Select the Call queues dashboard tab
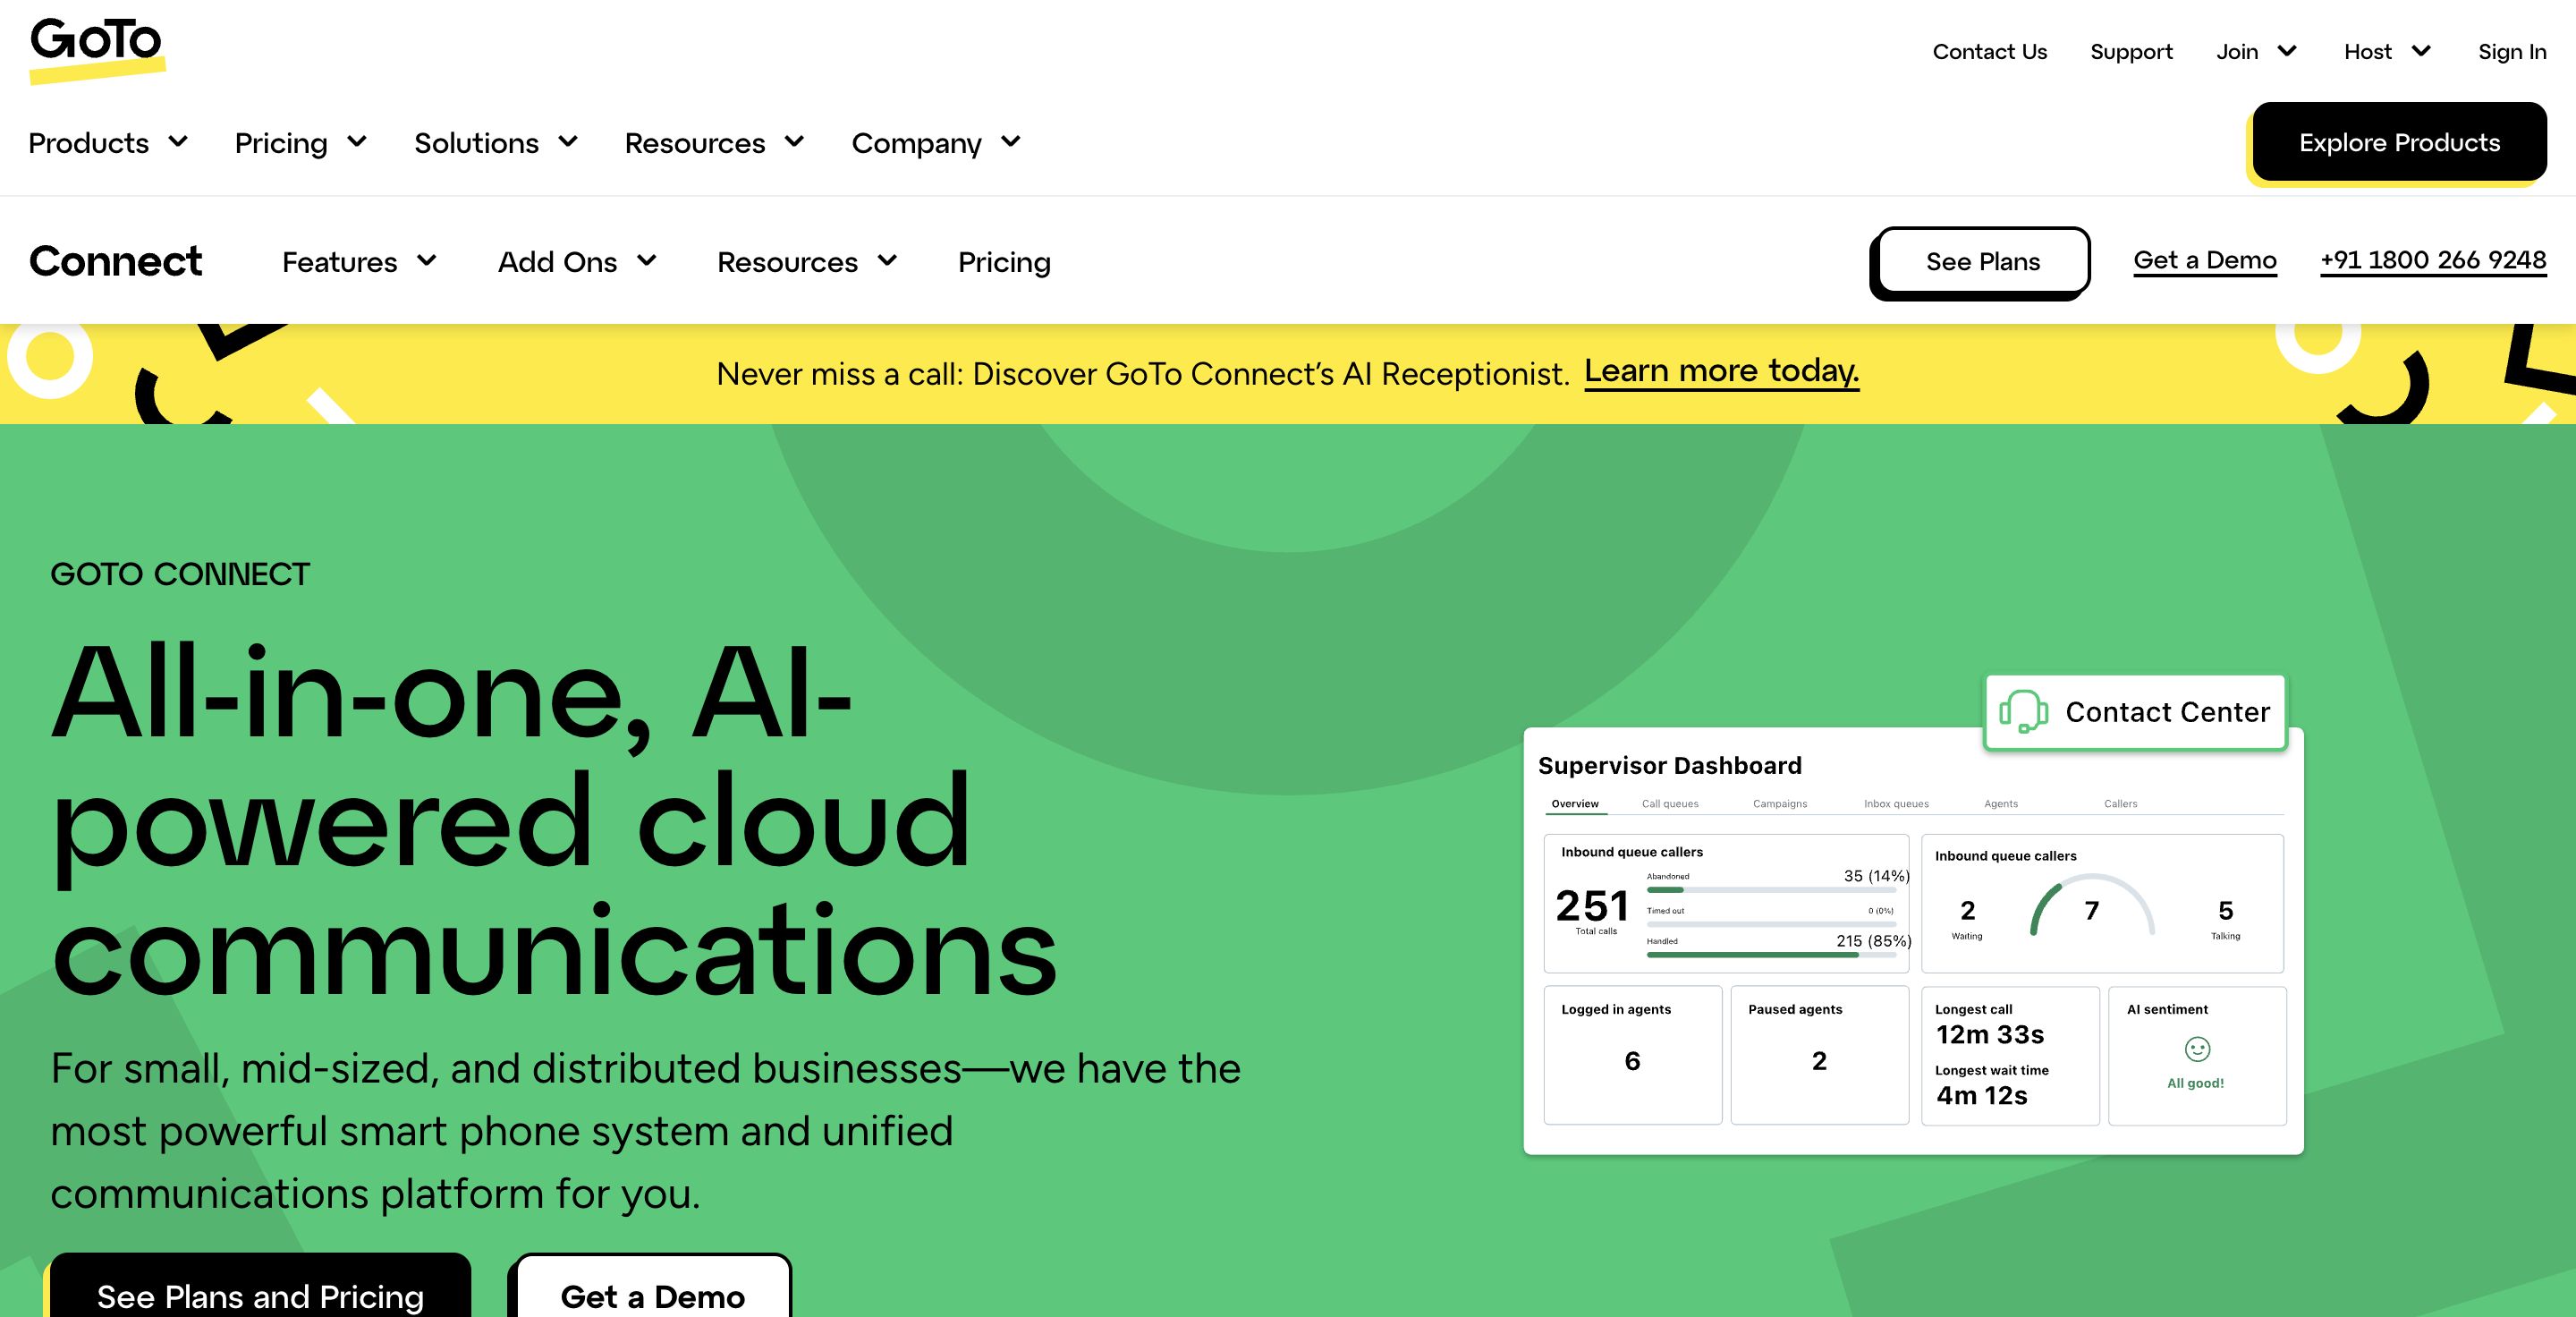2576x1317 pixels. click(x=1670, y=804)
